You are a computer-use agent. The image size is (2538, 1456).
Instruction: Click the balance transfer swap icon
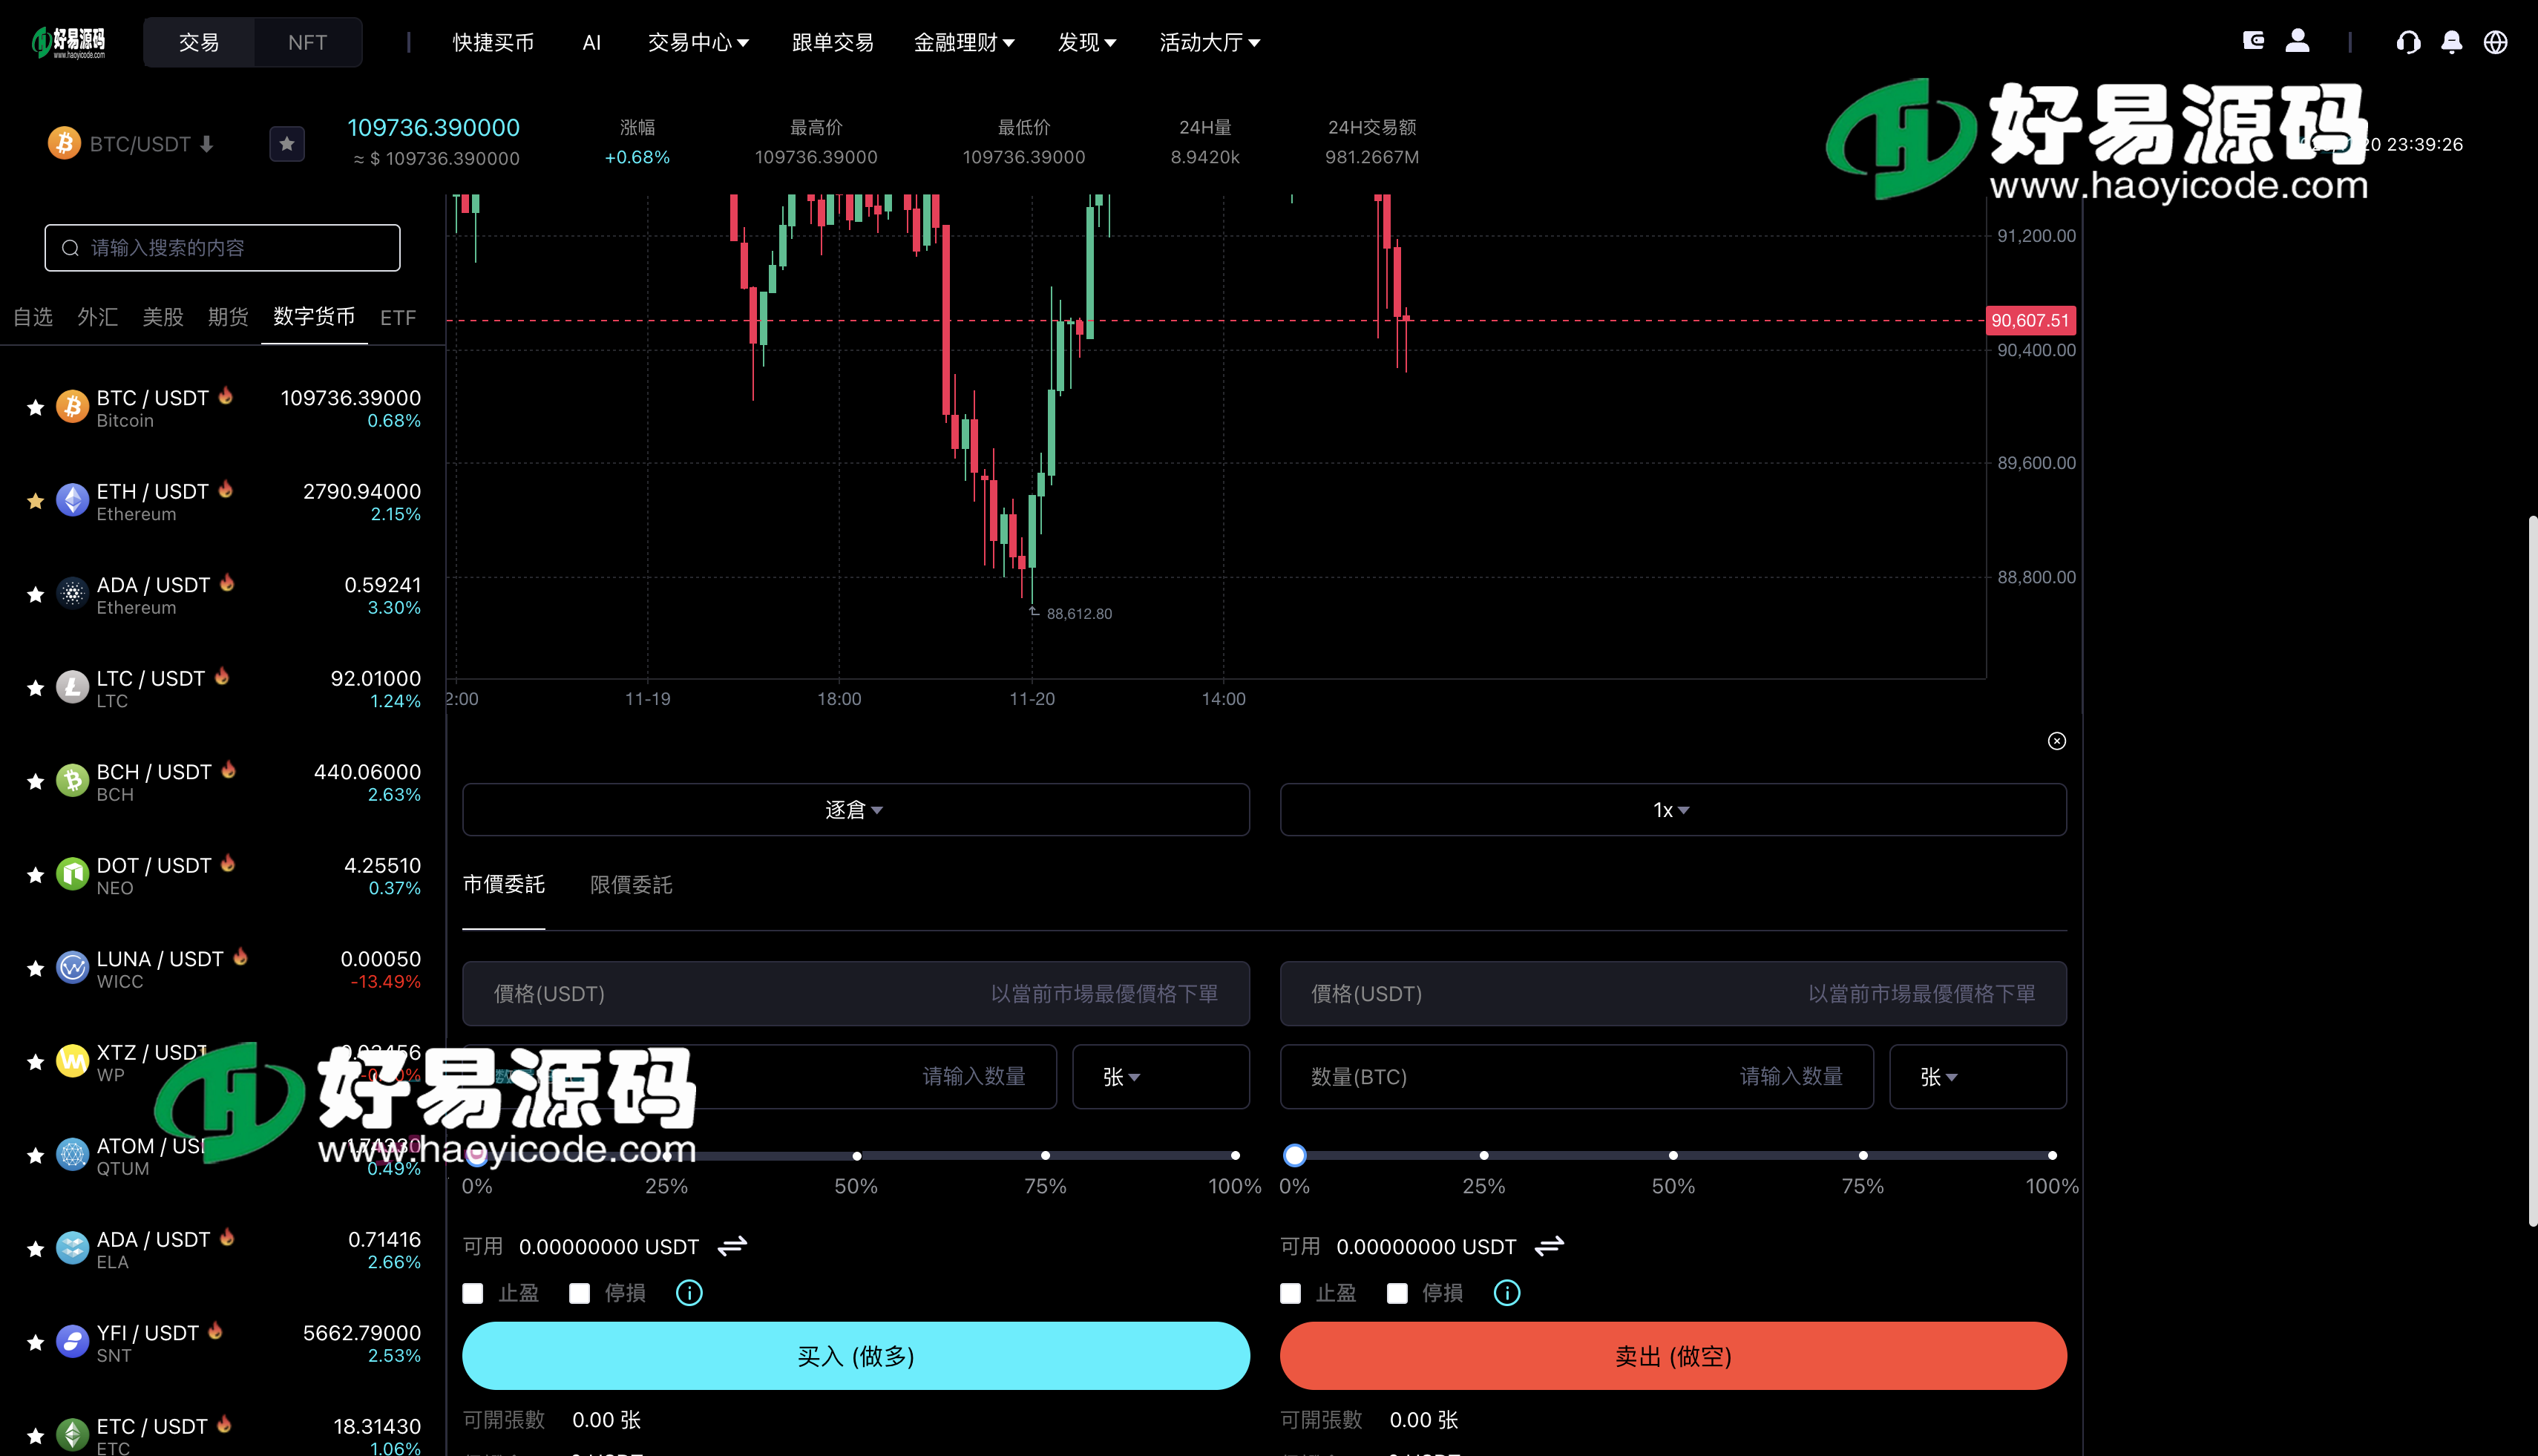pos(732,1246)
